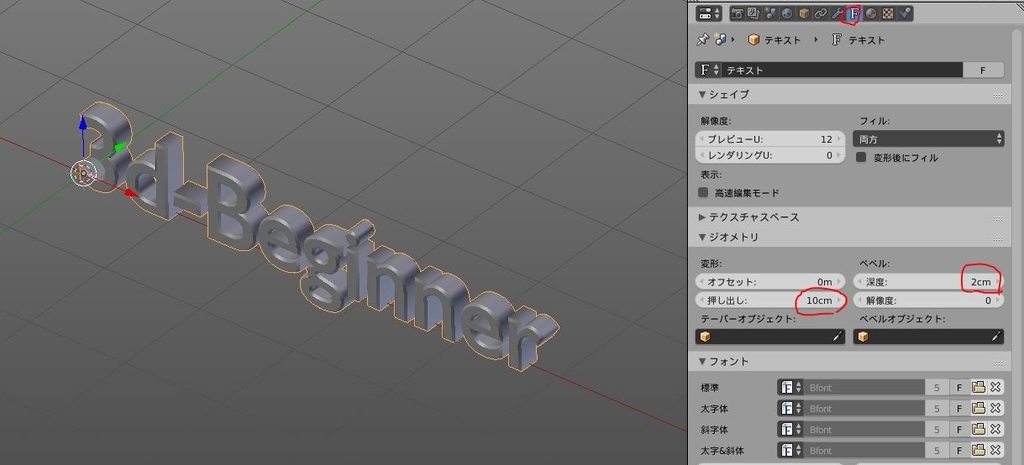This screenshot has height=465, width=1024.
Task: Open the Object properties tab (orange cube)
Action: [x=804, y=13]
